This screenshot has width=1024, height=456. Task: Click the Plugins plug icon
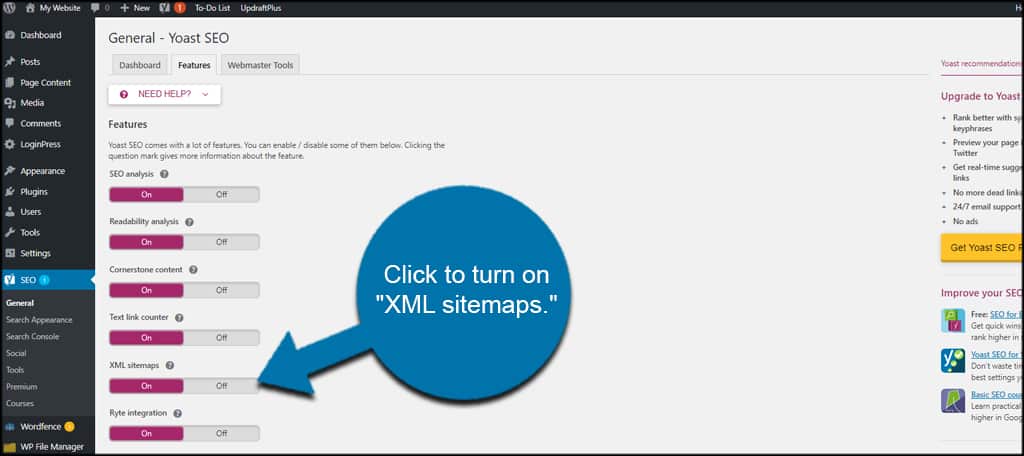[10, 192]
